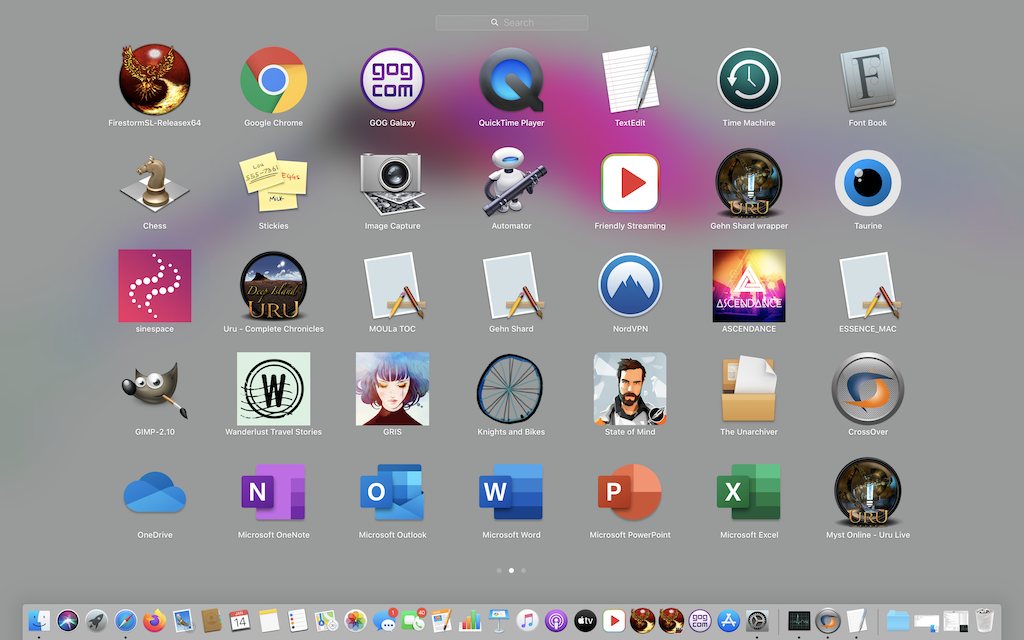Open State of Mind

pyautogui.click(x=630, y=389)
